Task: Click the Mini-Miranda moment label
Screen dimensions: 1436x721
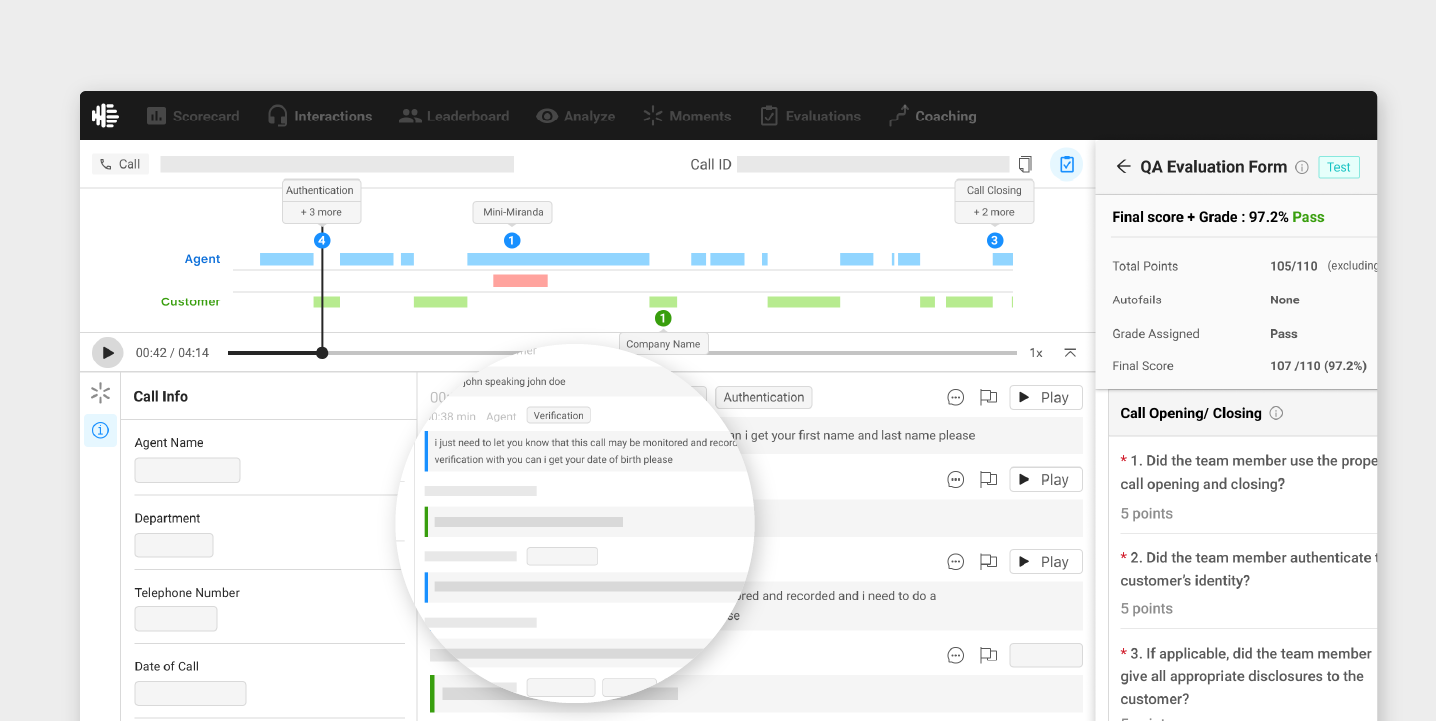Action: click(x=512, y=212)
